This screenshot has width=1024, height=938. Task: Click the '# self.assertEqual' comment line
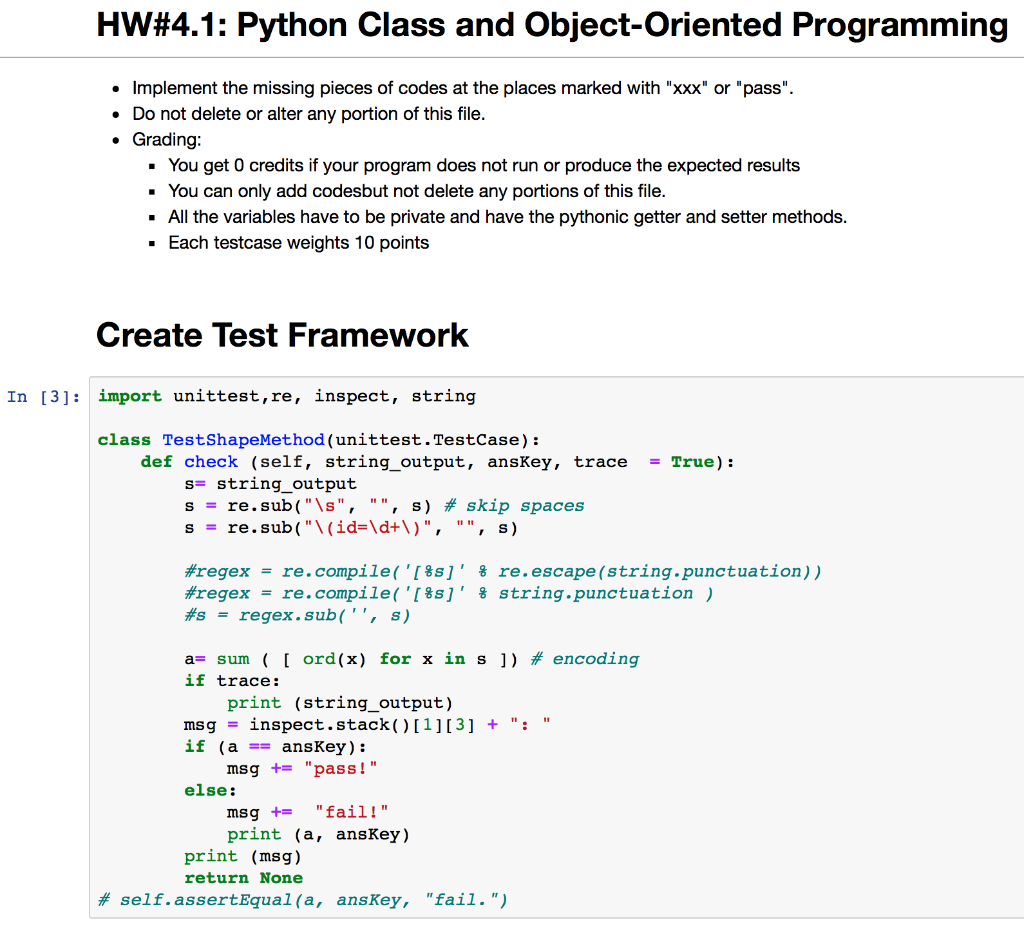[302, 900]
